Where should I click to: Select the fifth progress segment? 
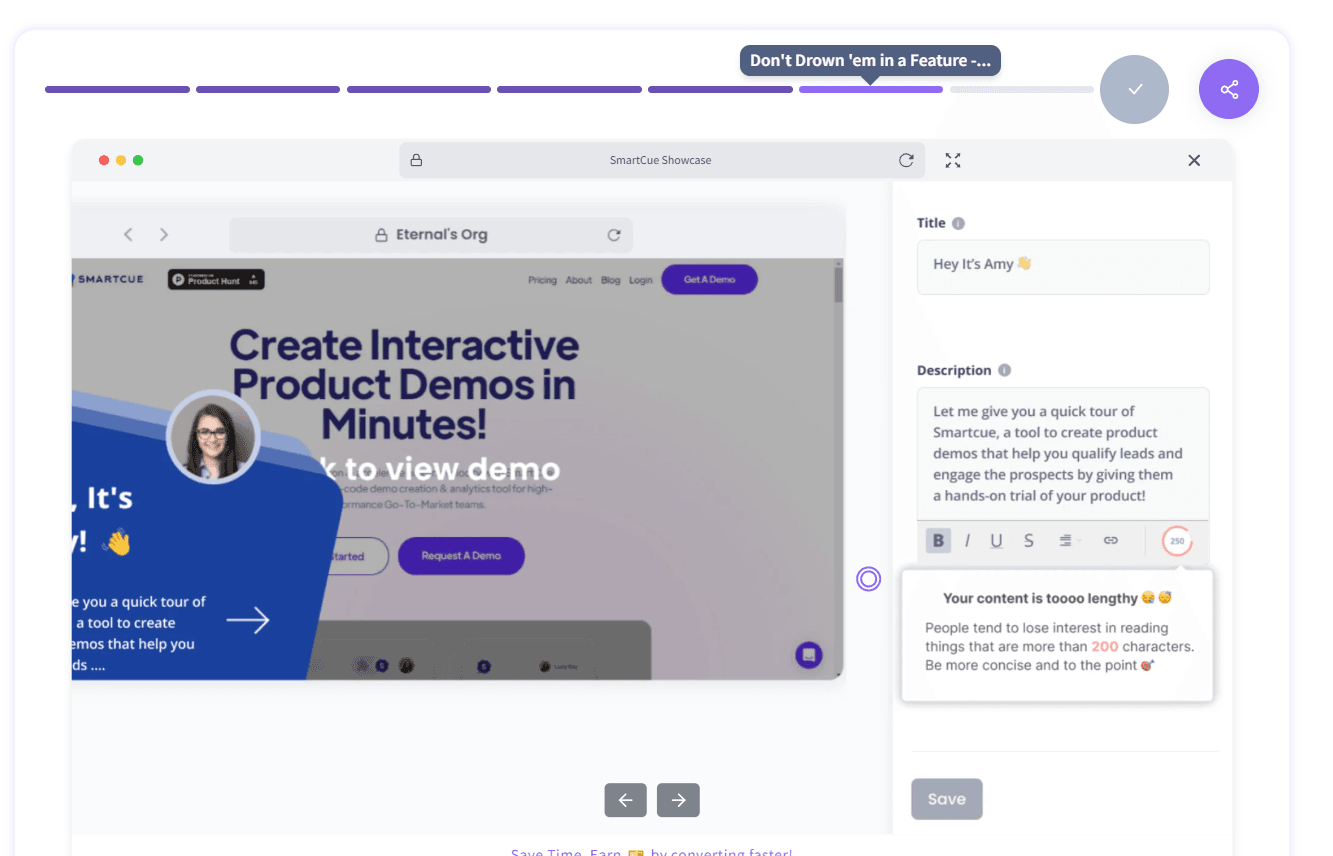720,90
